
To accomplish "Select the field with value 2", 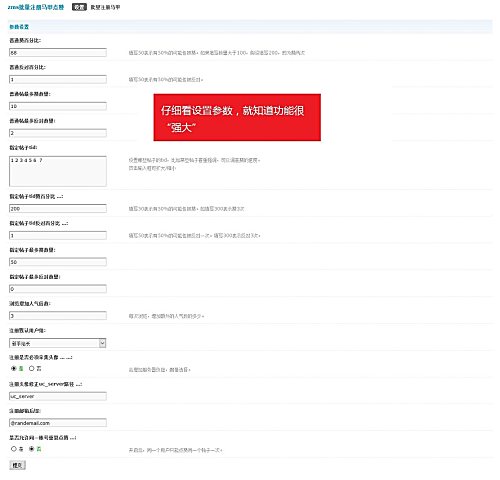I will pyautogui.click(x=58, y=133).
